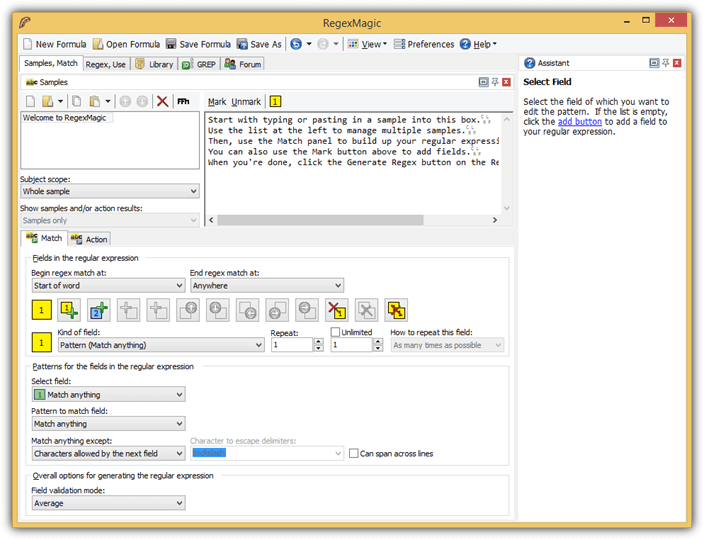
Task: Open the Library tab
Action: pos(154,64)
